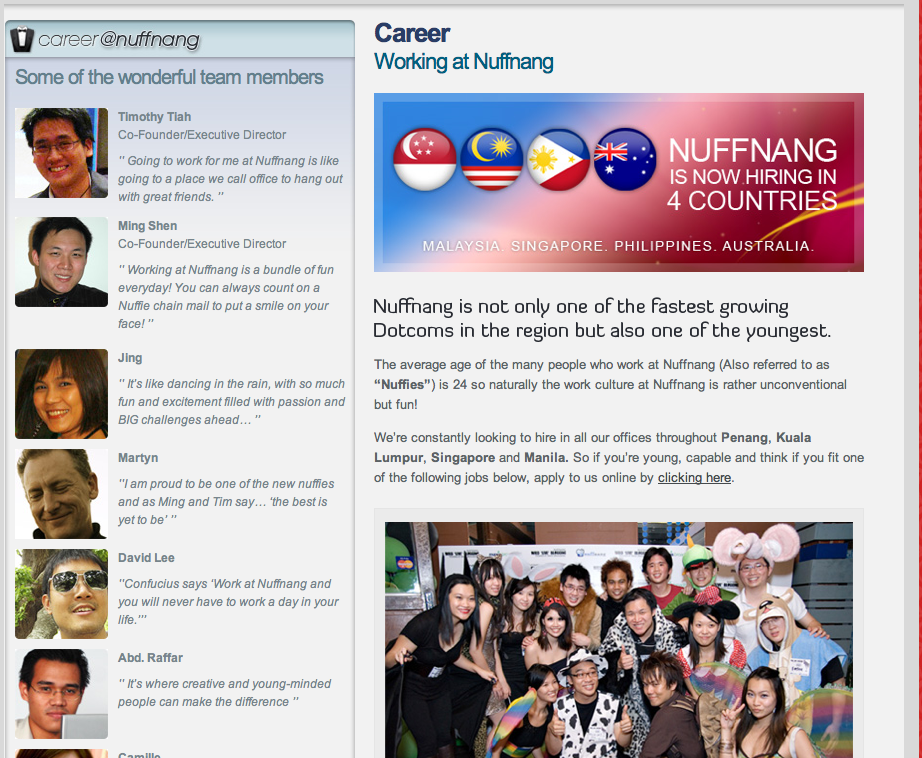Click Timothy's 'Co-Founder/Executive Director' title
Viewport: 922px width, 758px height.
point(202,135)
